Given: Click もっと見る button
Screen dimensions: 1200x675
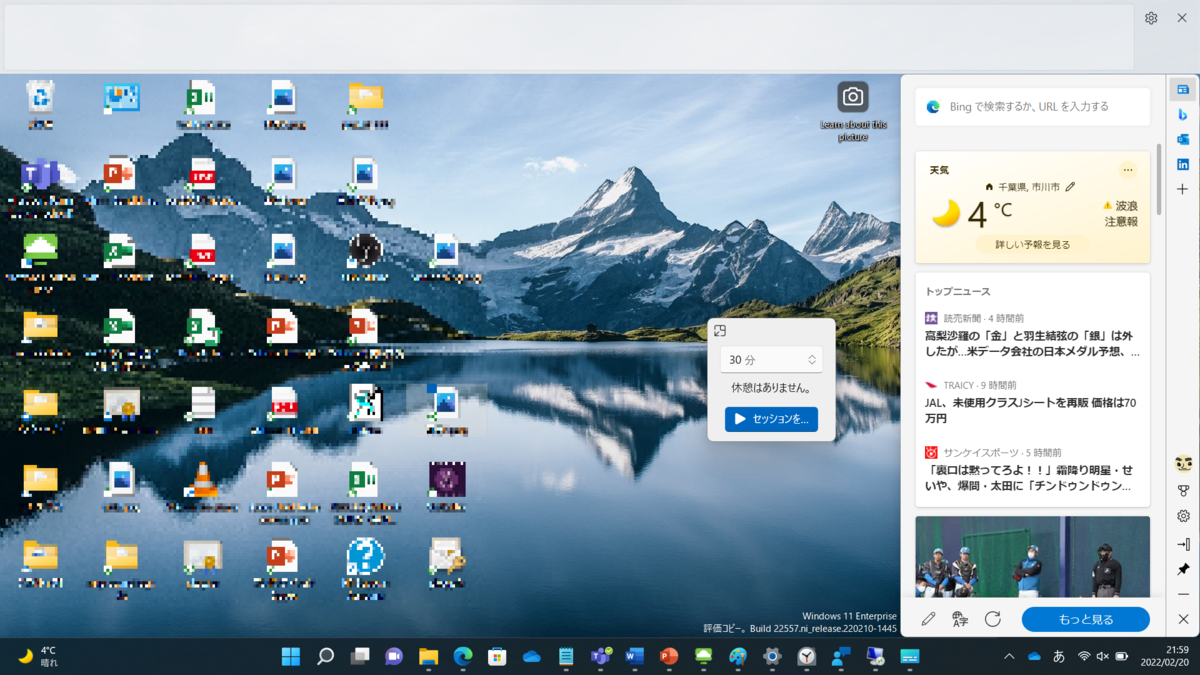Looking at the screenshot, I should coord(1085,619).
